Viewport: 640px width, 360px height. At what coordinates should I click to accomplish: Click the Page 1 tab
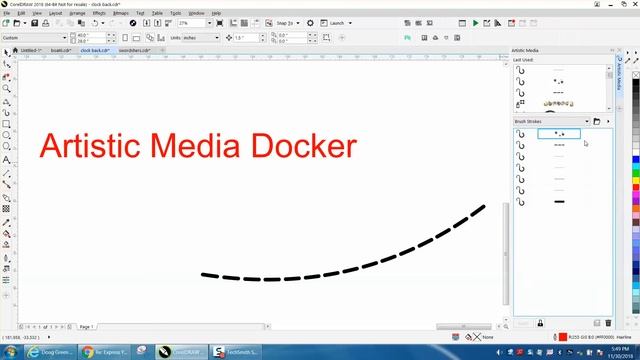pyautogui.click(x=86, y=327)
